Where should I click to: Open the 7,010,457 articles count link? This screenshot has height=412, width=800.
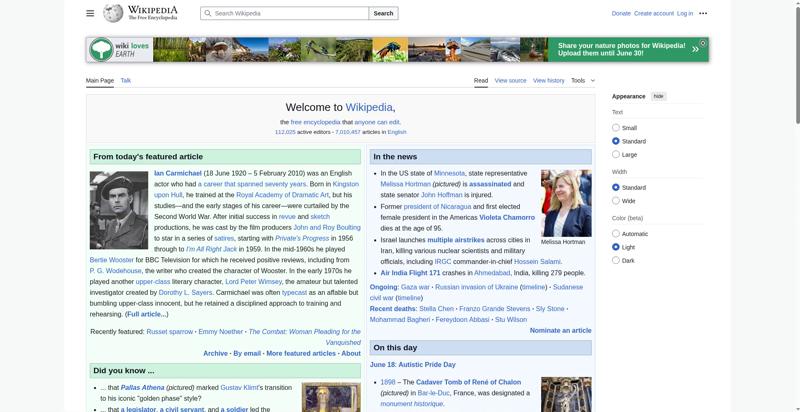[348, 132]
